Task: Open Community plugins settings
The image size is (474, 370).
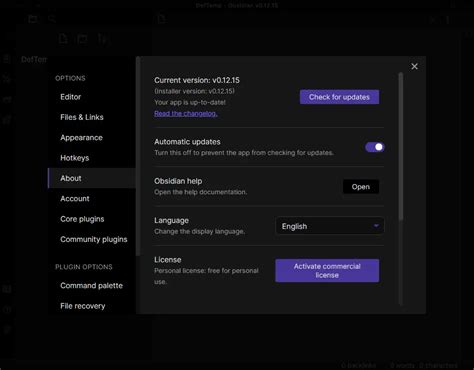Action: (x=92, y=239)
